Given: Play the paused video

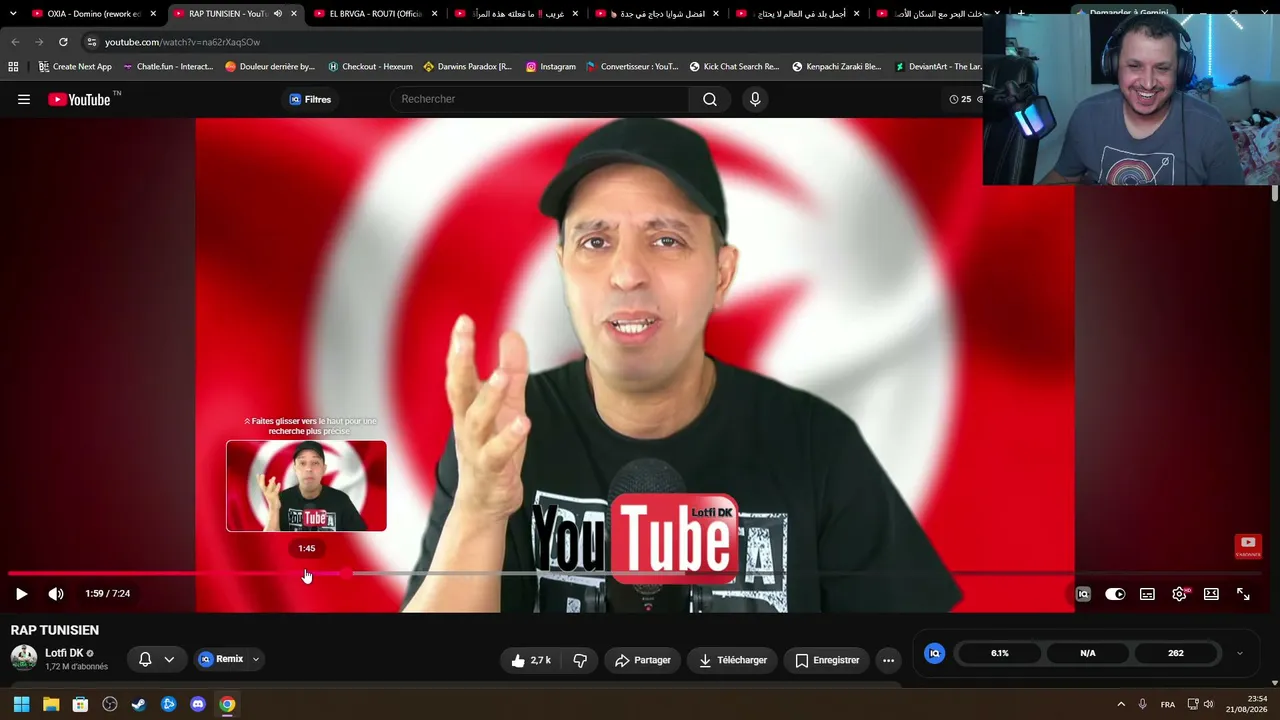Looking at the screenshot, I should point(21,594).
